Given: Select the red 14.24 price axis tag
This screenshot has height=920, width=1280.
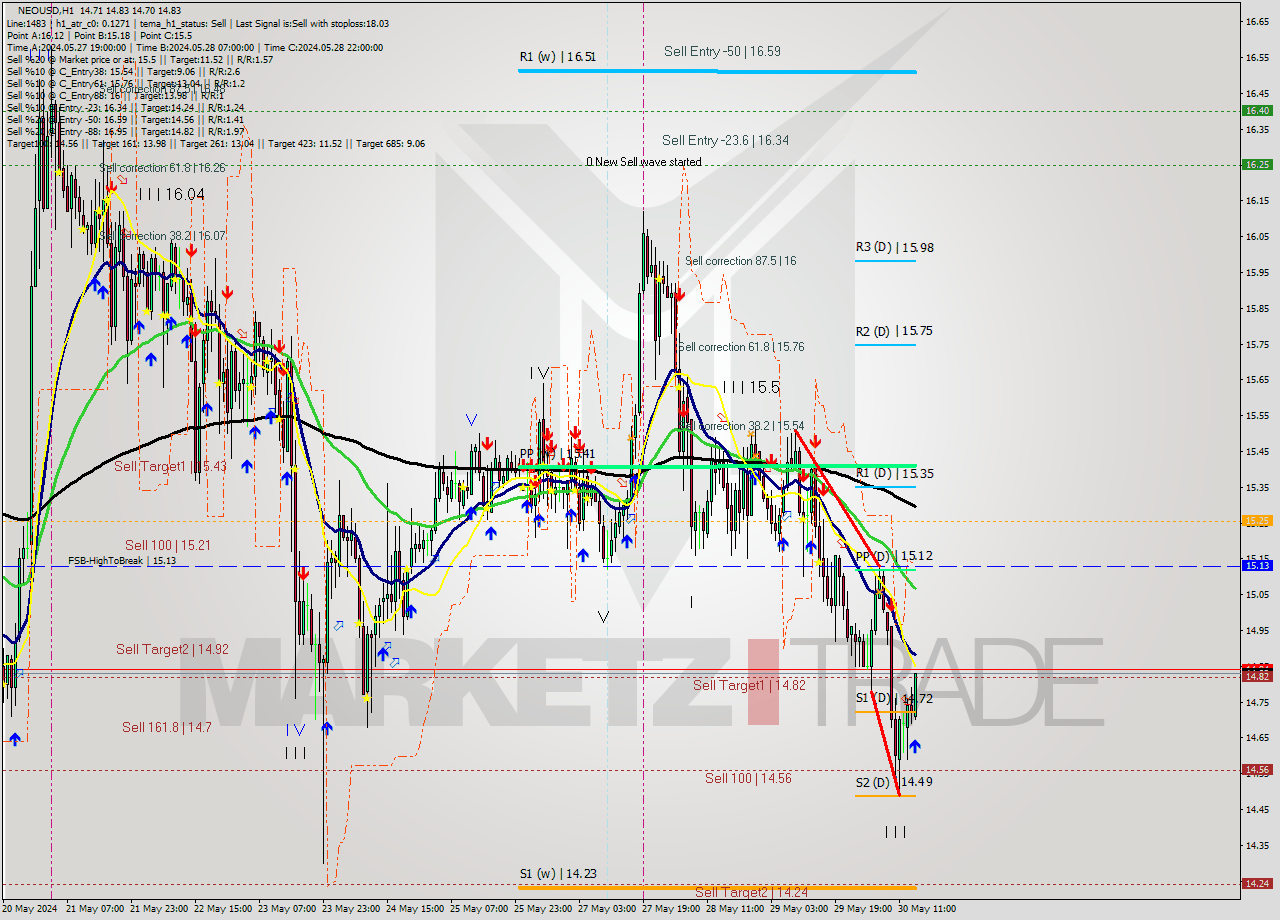Looking at the screenshot, I should tap(1257, 883).
